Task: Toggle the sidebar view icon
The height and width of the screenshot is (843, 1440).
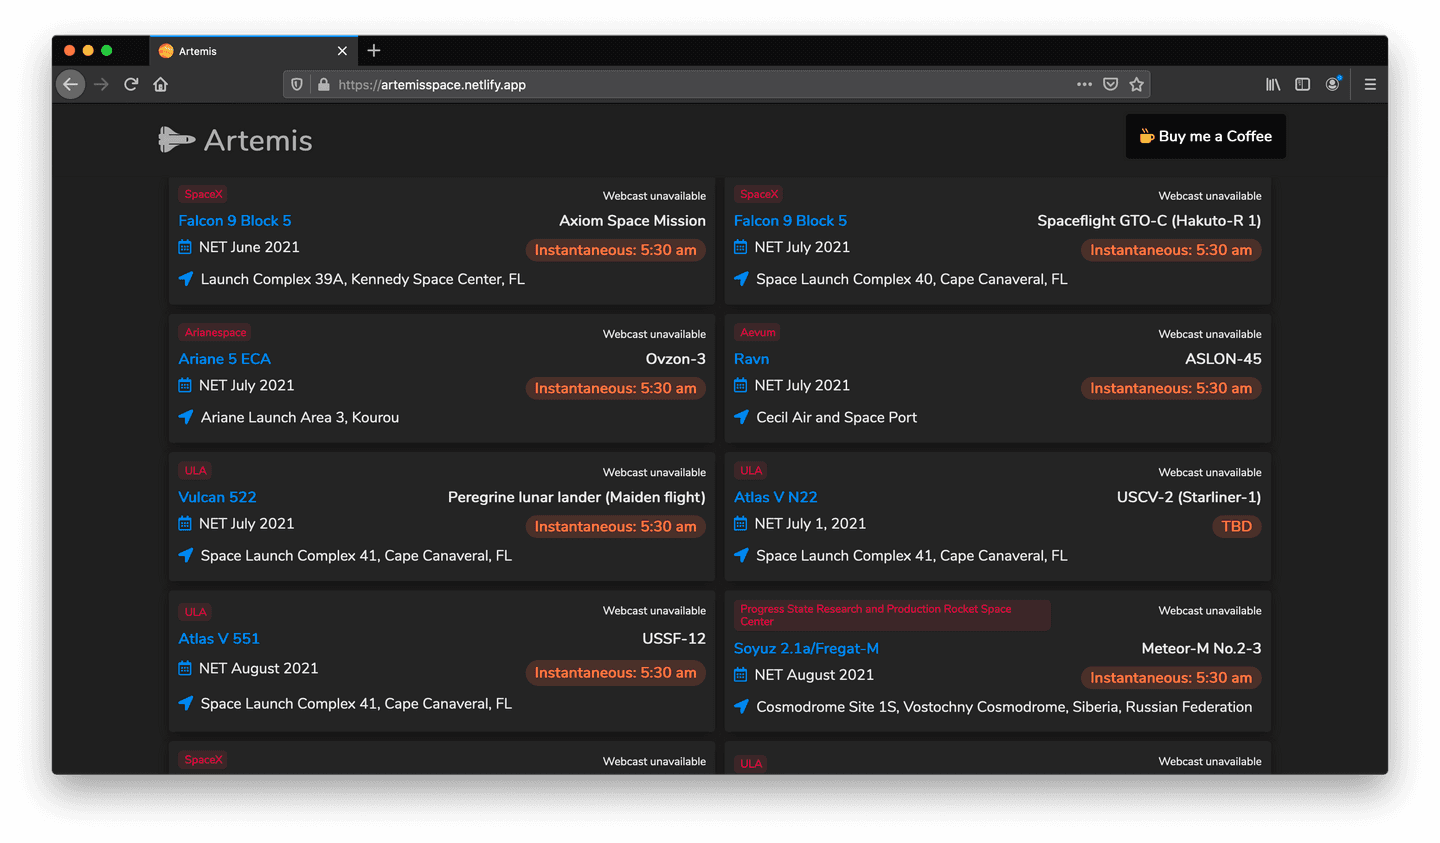Action: (1302, 85)
